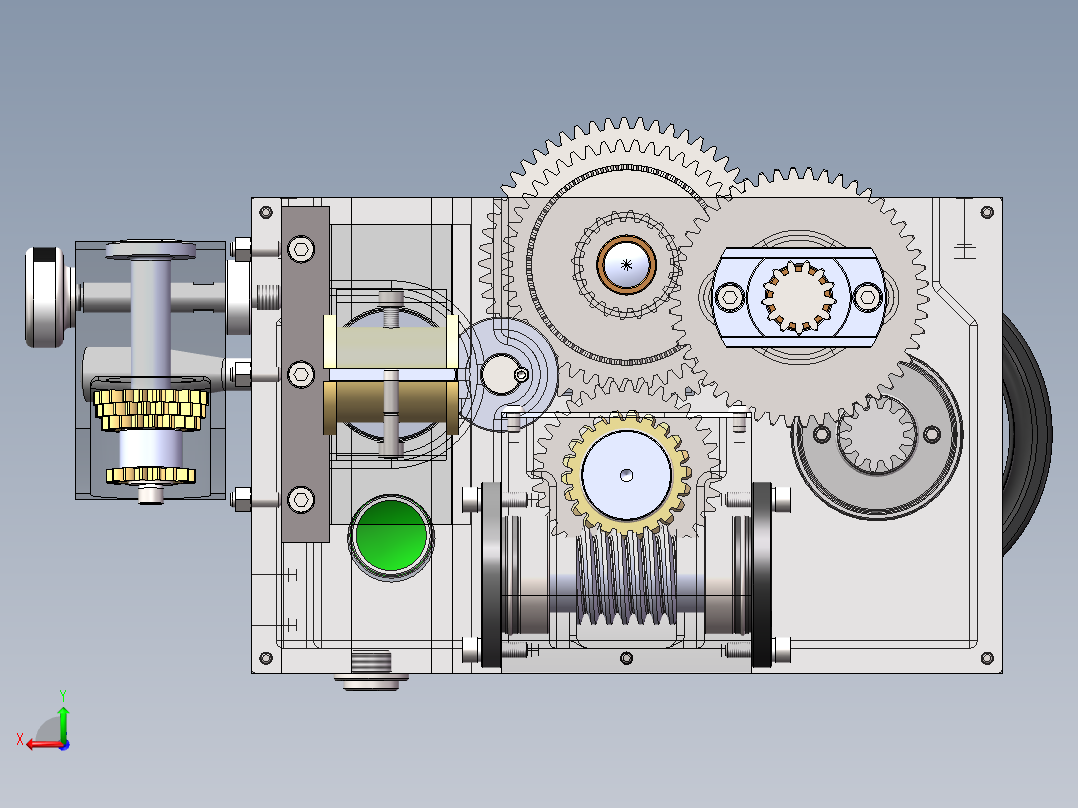Select the round flange atop the left vertical shaft
The width and height of the screenshot is (1078, 808).
point(151,249)
